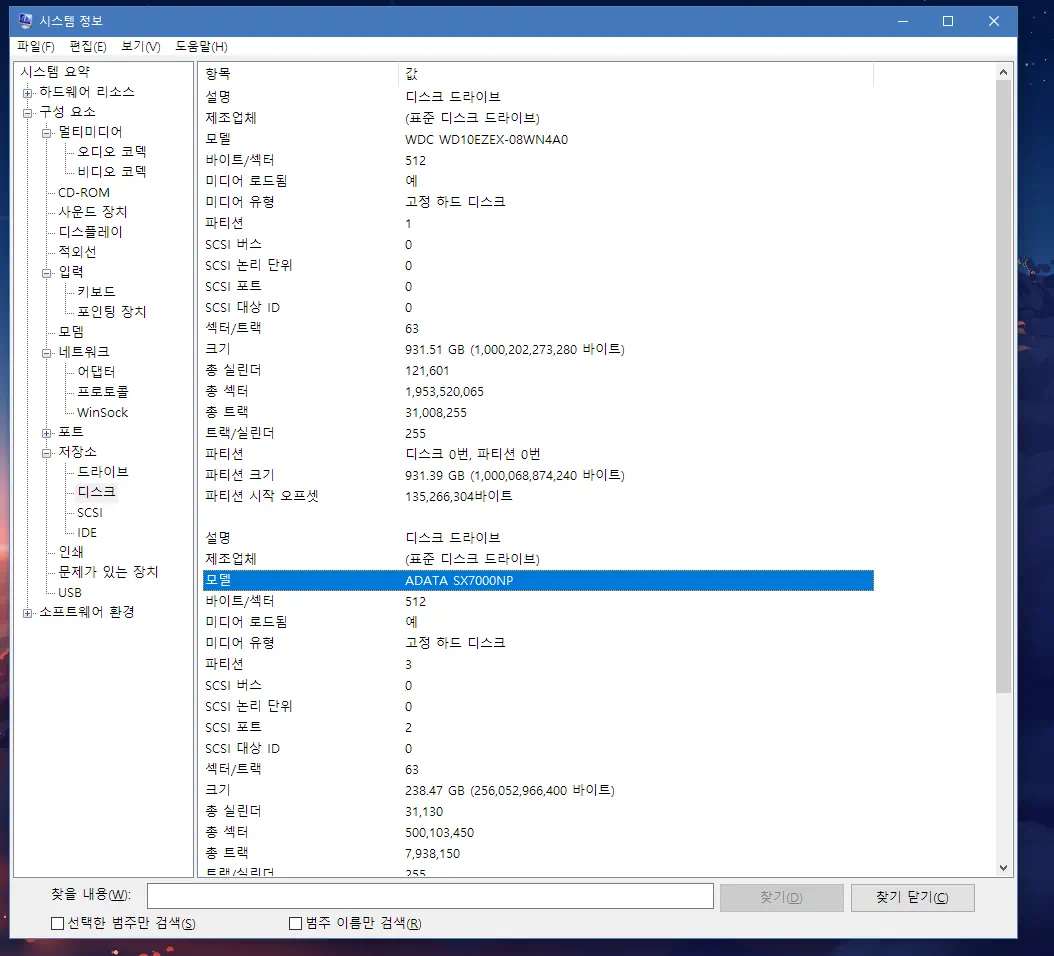The image size is (1054, 956).
Task: Select 사운드 장치 tree item
Action: tap(93, 212)
